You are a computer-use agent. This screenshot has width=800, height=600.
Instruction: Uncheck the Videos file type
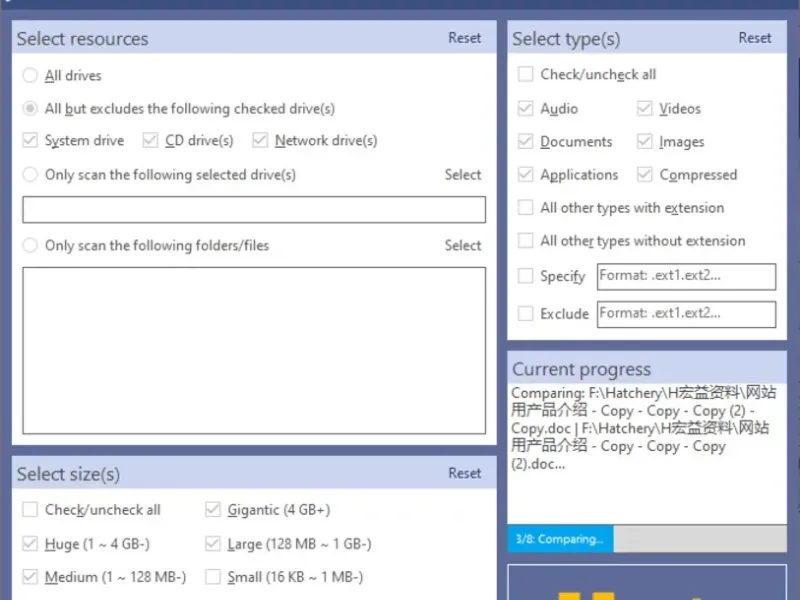click(645, 109)
